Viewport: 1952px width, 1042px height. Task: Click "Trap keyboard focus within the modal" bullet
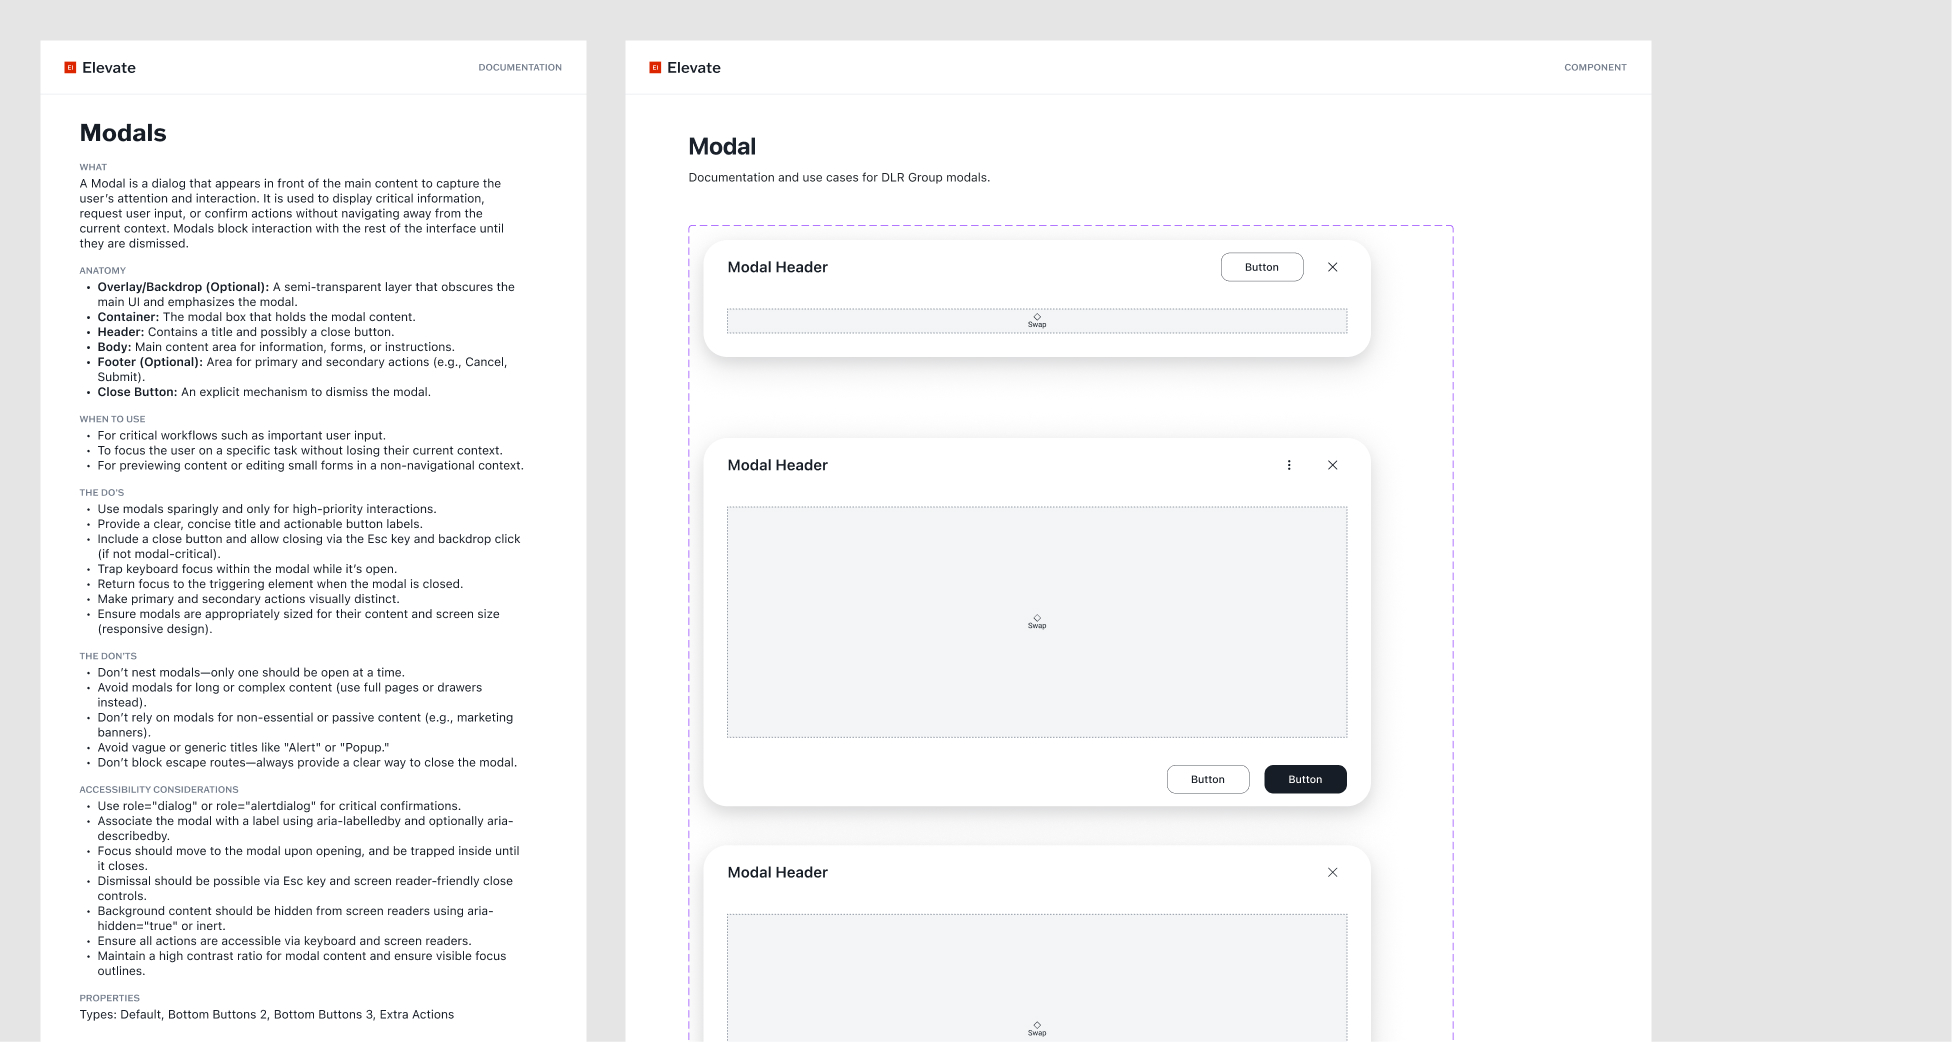[x=247, y=569]
